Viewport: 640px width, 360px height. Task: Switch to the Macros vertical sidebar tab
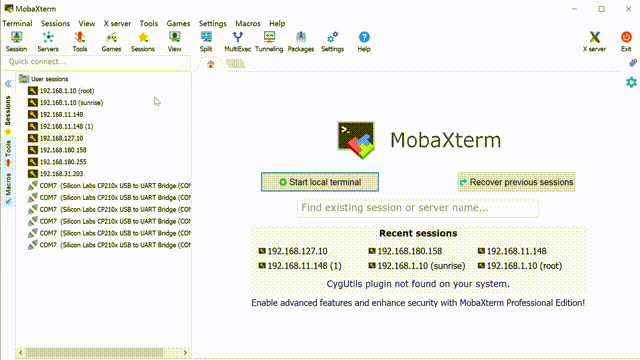(8, 188)
